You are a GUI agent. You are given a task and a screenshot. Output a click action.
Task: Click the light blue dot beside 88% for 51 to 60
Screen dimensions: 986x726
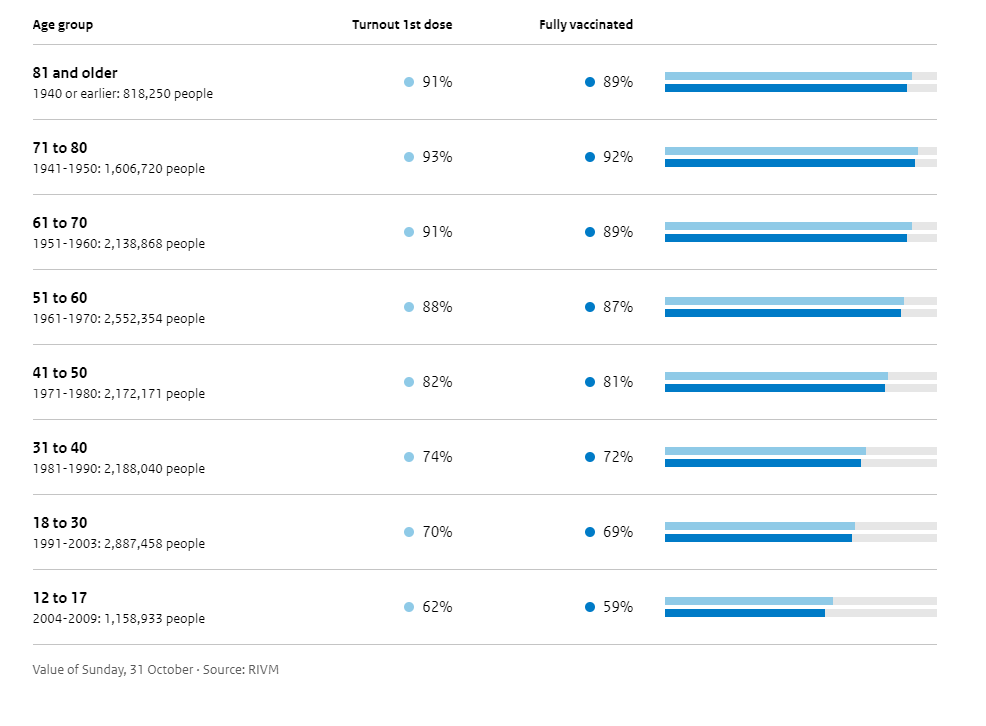408,307
